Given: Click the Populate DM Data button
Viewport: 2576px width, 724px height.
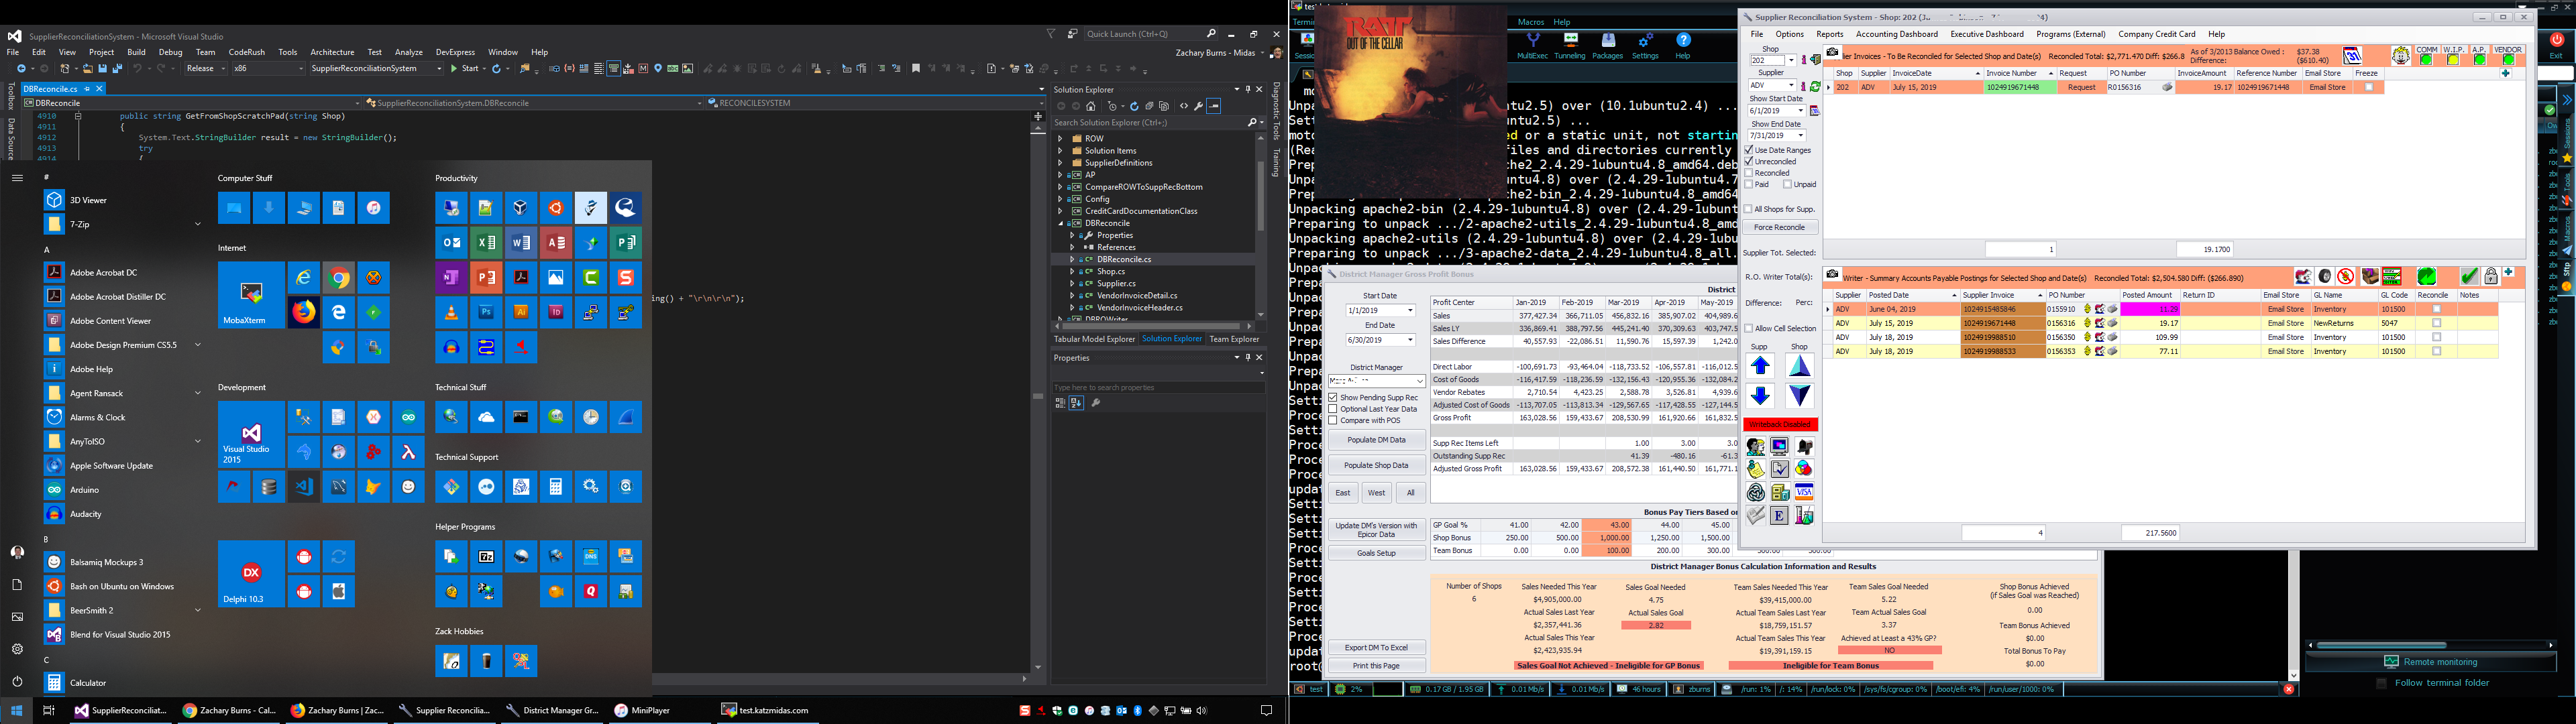Looking at the screenshot, I should tap(1376, 440).
